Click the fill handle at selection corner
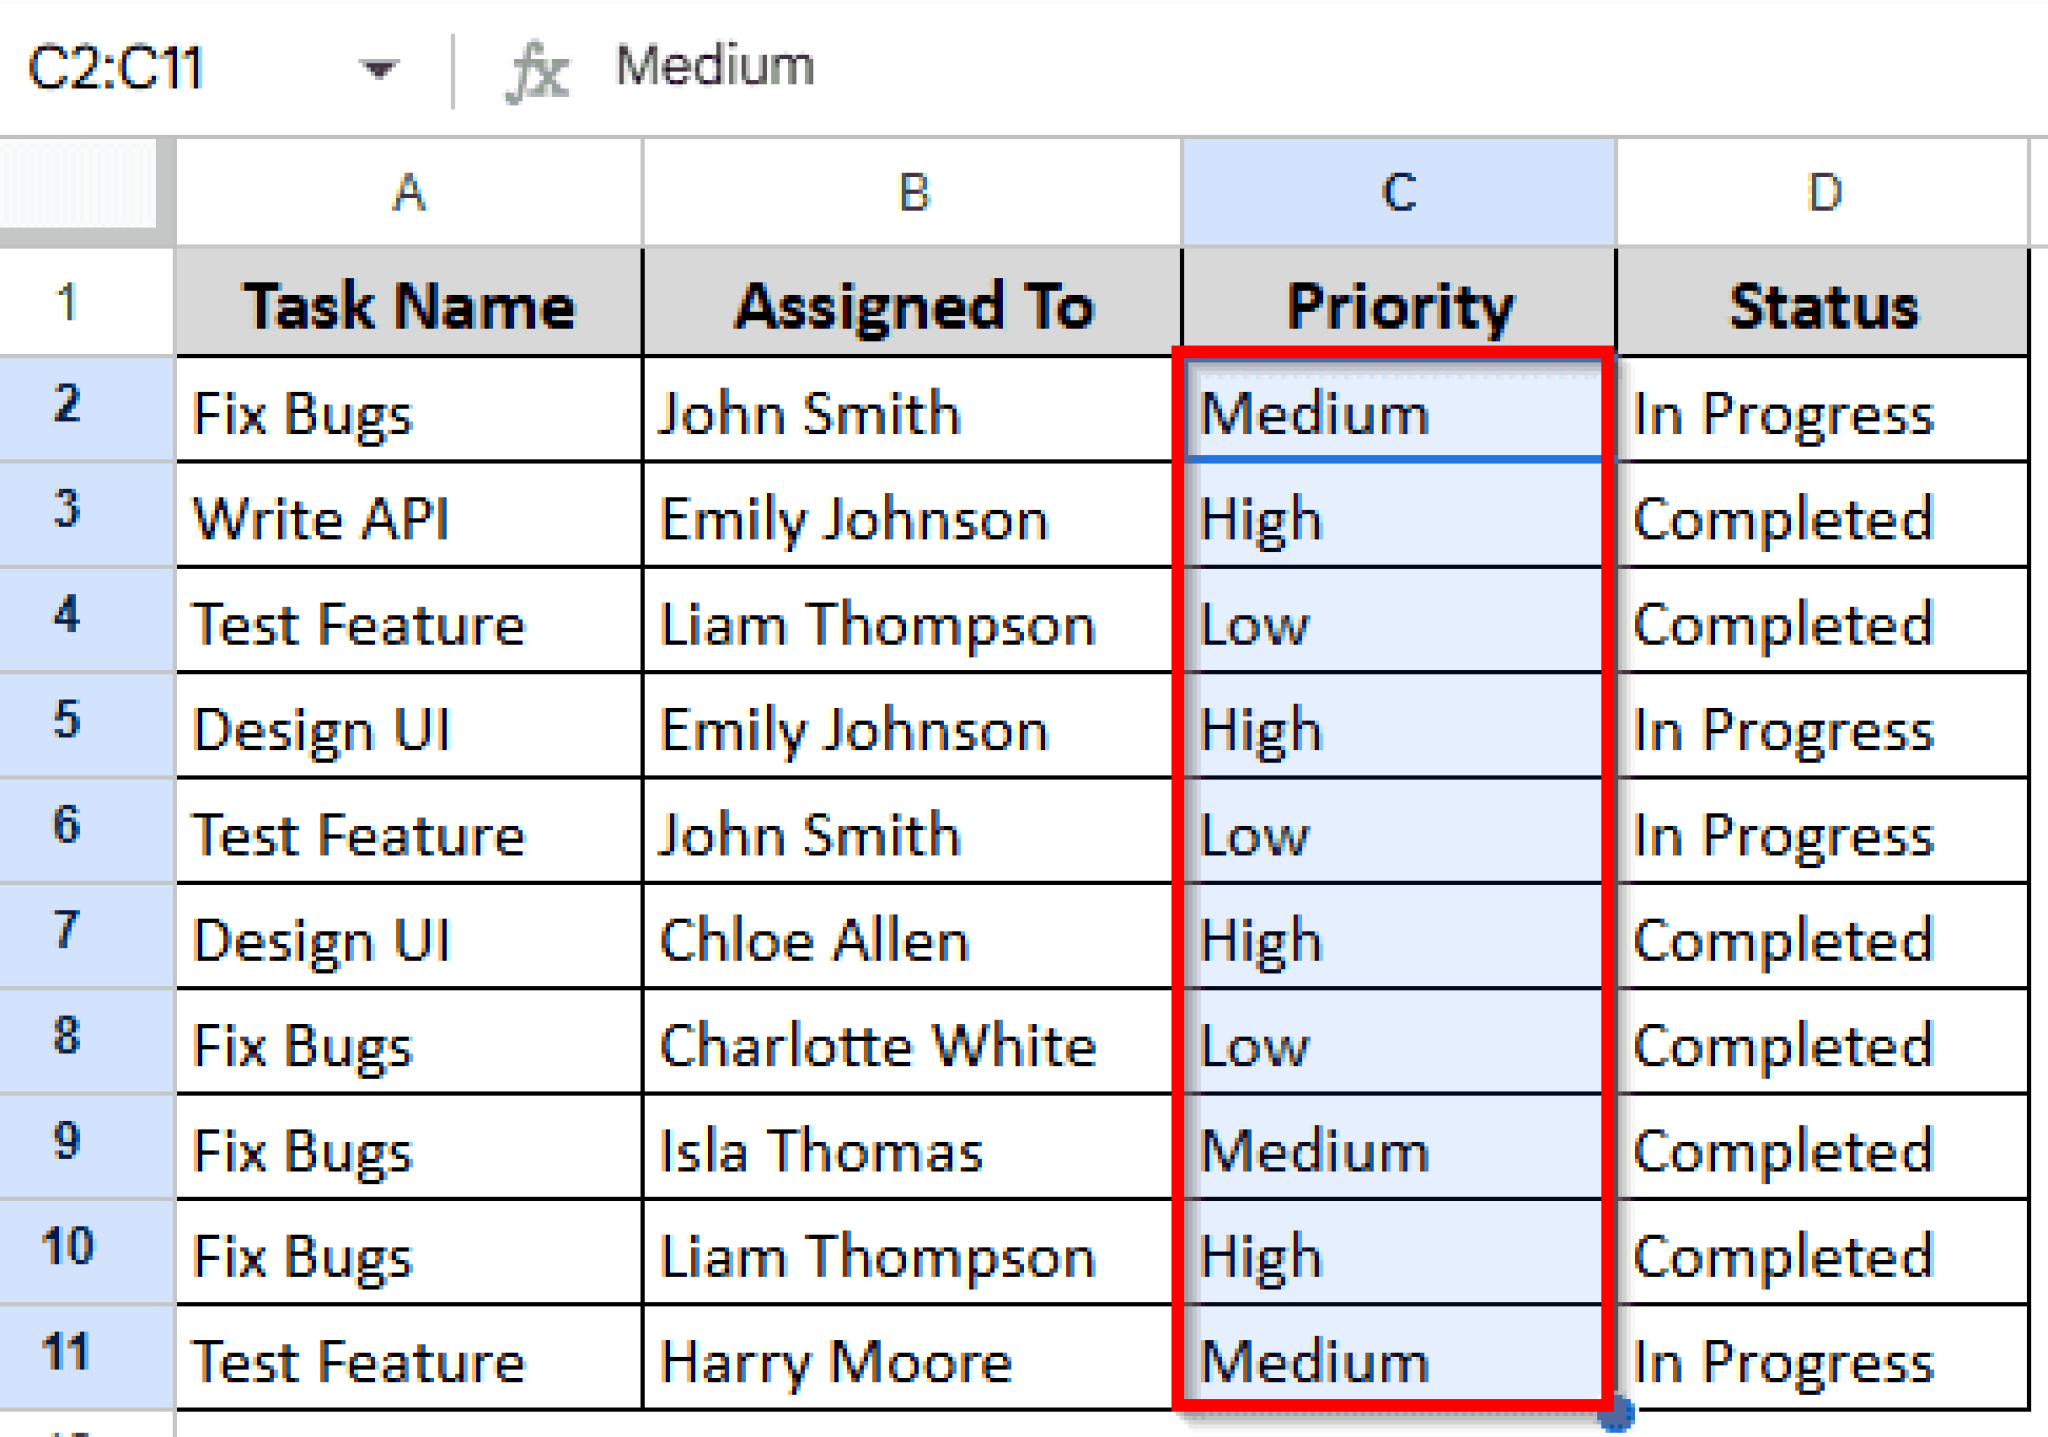 [x=1614, y=1413]
